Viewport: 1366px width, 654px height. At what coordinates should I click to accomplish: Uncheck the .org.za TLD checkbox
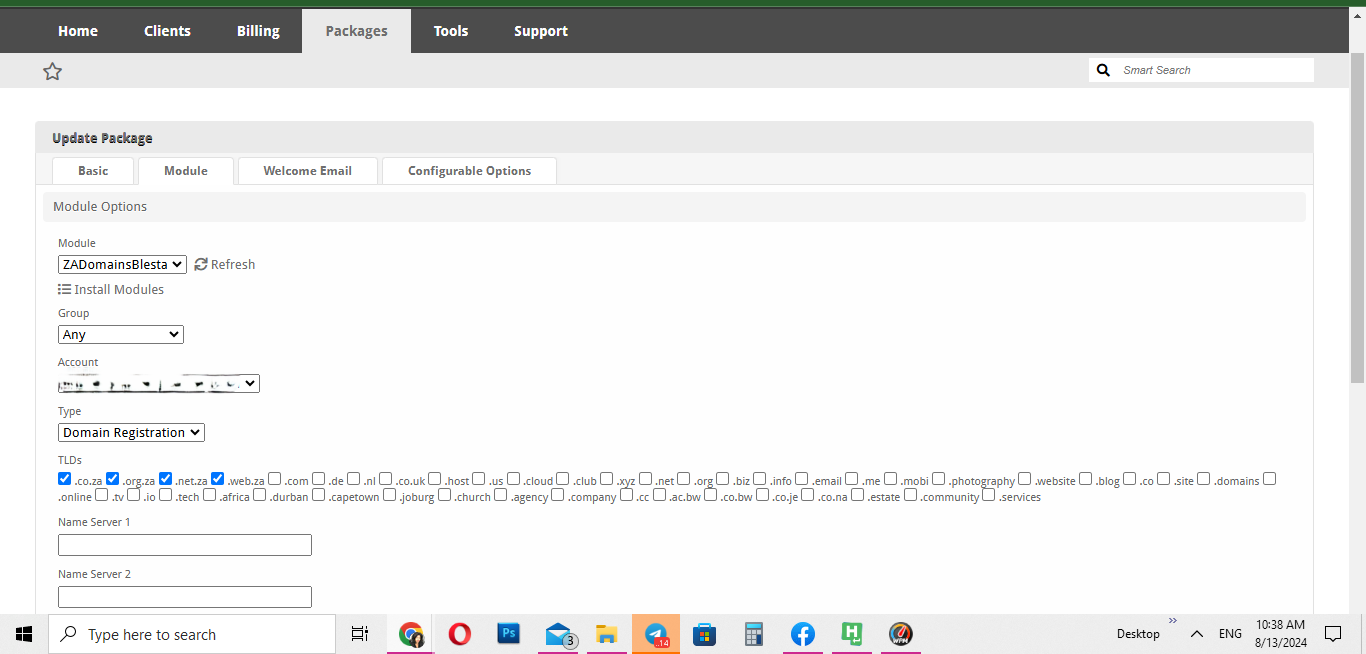113,479
